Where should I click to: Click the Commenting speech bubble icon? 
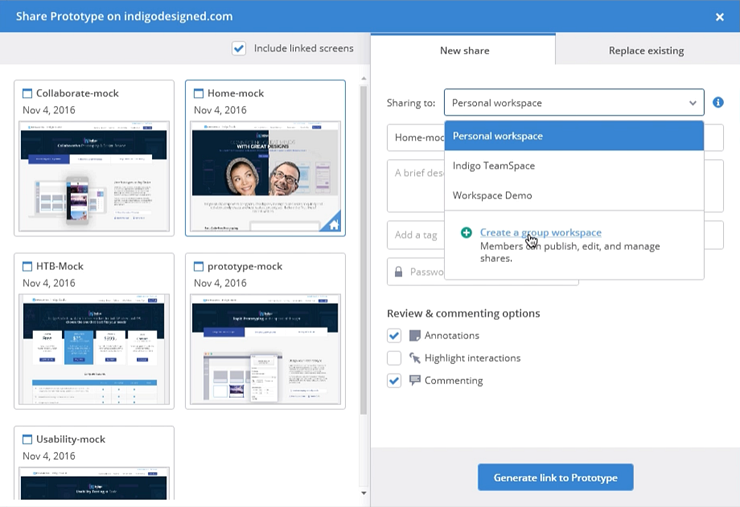415,380
